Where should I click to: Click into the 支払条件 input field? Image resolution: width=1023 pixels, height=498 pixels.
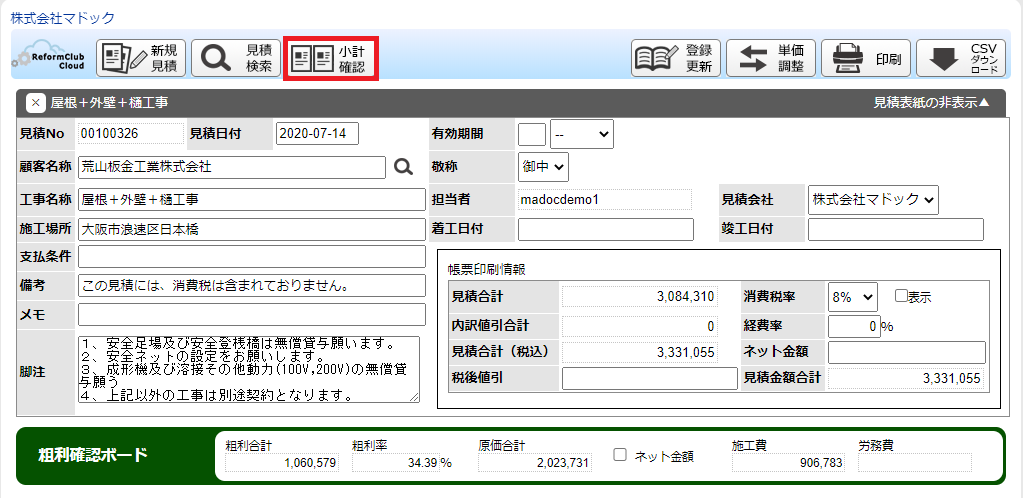click(251, 257)
